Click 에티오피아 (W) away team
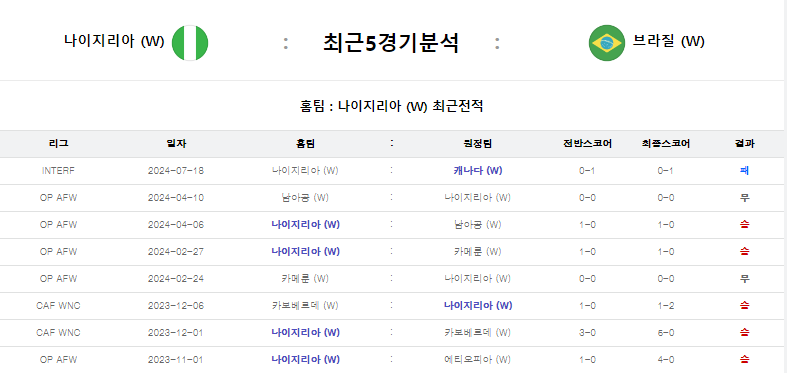This screenshot has height=373, width=787. click(x=478, y=360)
